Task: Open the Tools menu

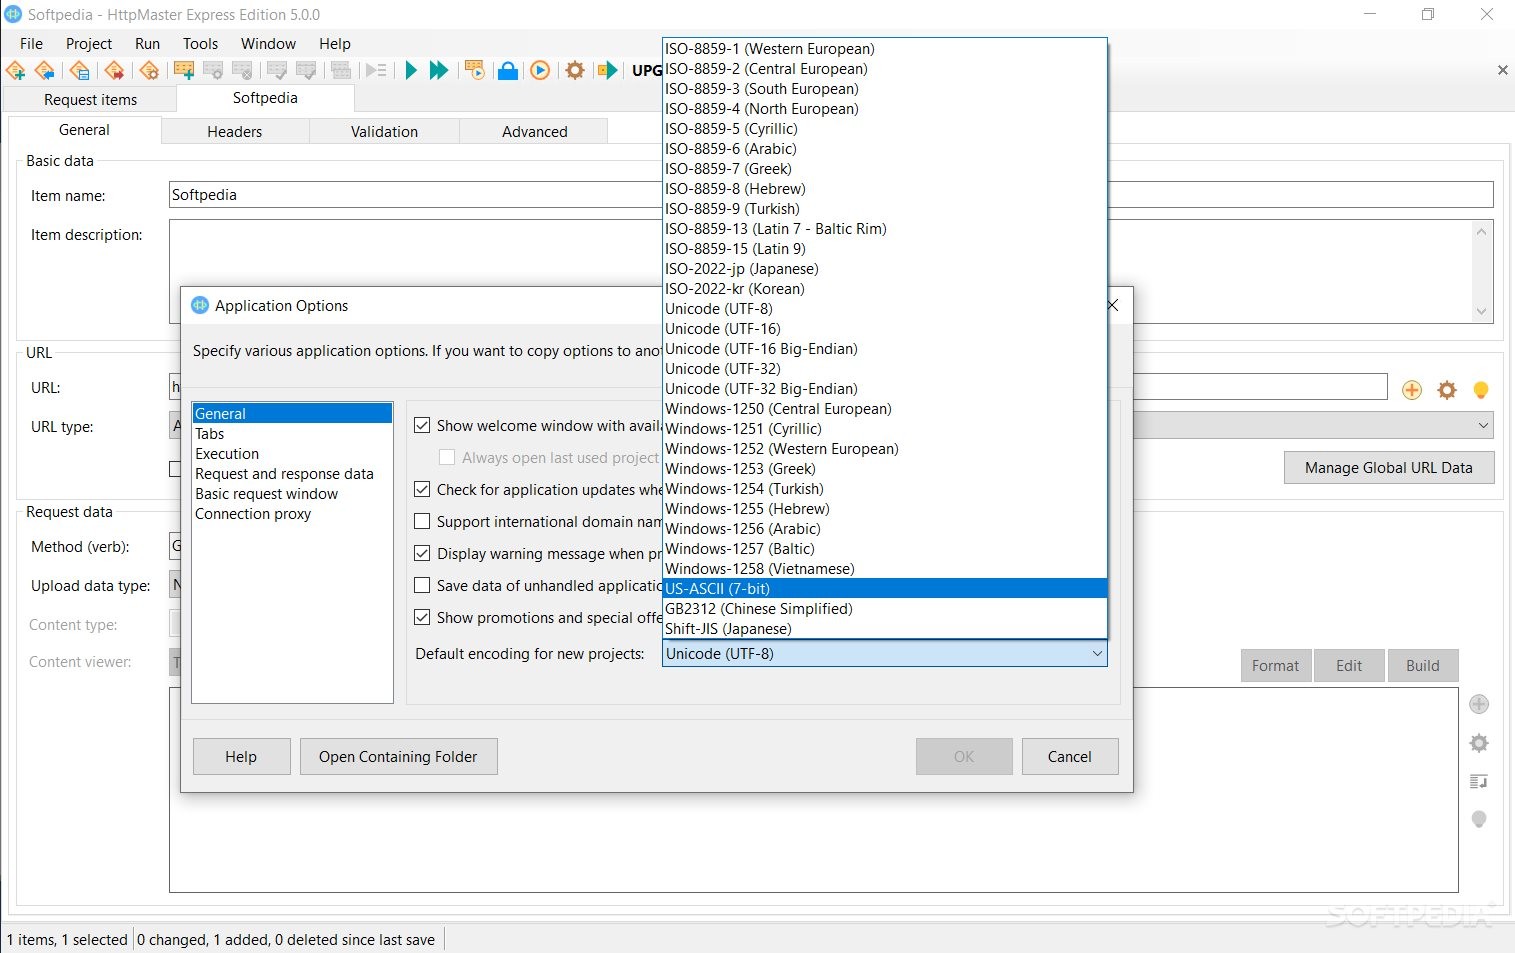Action: [200, 43]
